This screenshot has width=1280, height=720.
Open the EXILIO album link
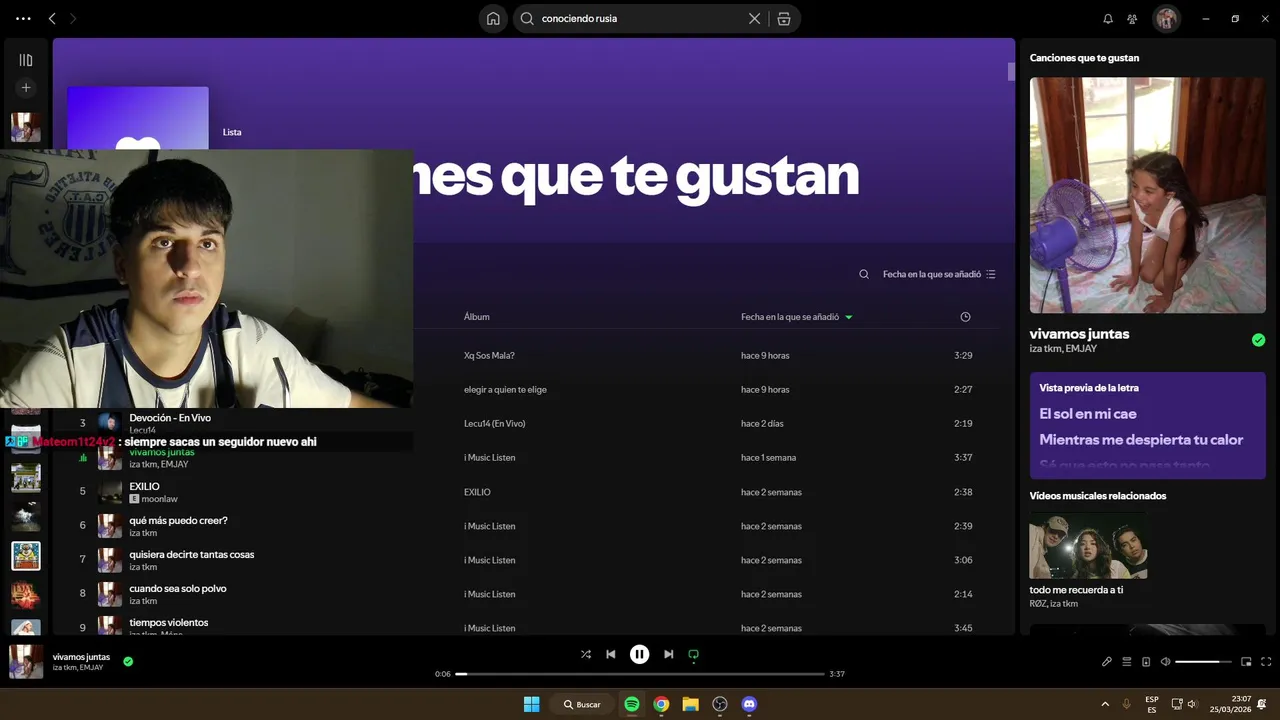[x=477, y=492]
